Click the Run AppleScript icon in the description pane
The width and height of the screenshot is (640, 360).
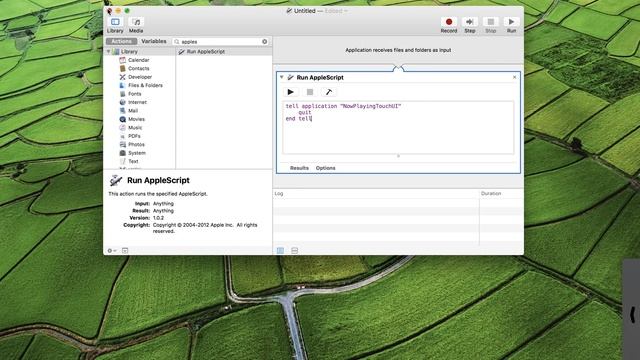116,180
